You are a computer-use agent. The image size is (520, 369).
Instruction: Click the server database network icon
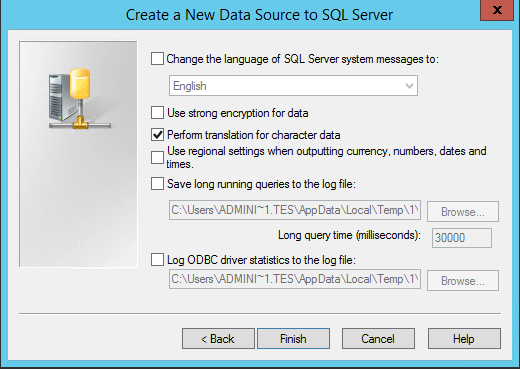point(80,99)
